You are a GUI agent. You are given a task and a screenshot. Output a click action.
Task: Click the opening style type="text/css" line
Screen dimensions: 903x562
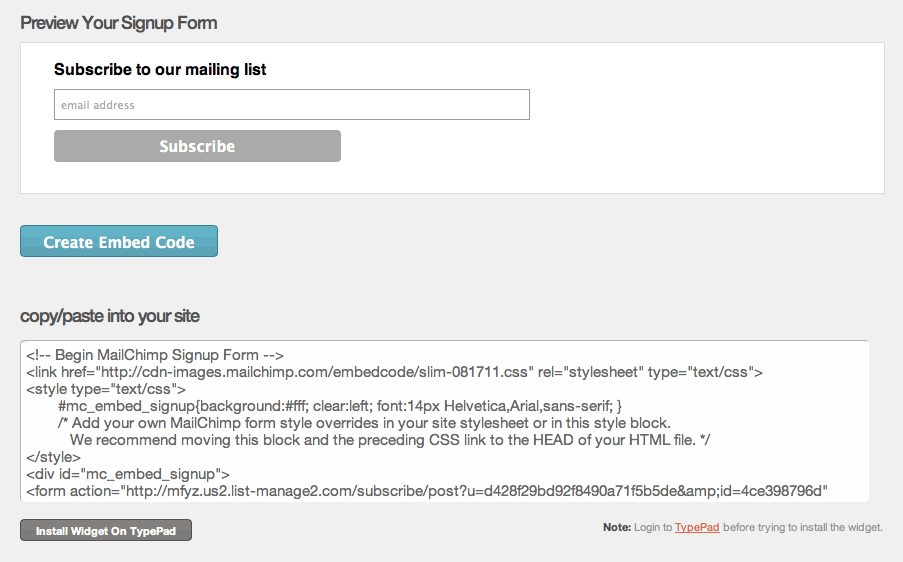[106, 389]
